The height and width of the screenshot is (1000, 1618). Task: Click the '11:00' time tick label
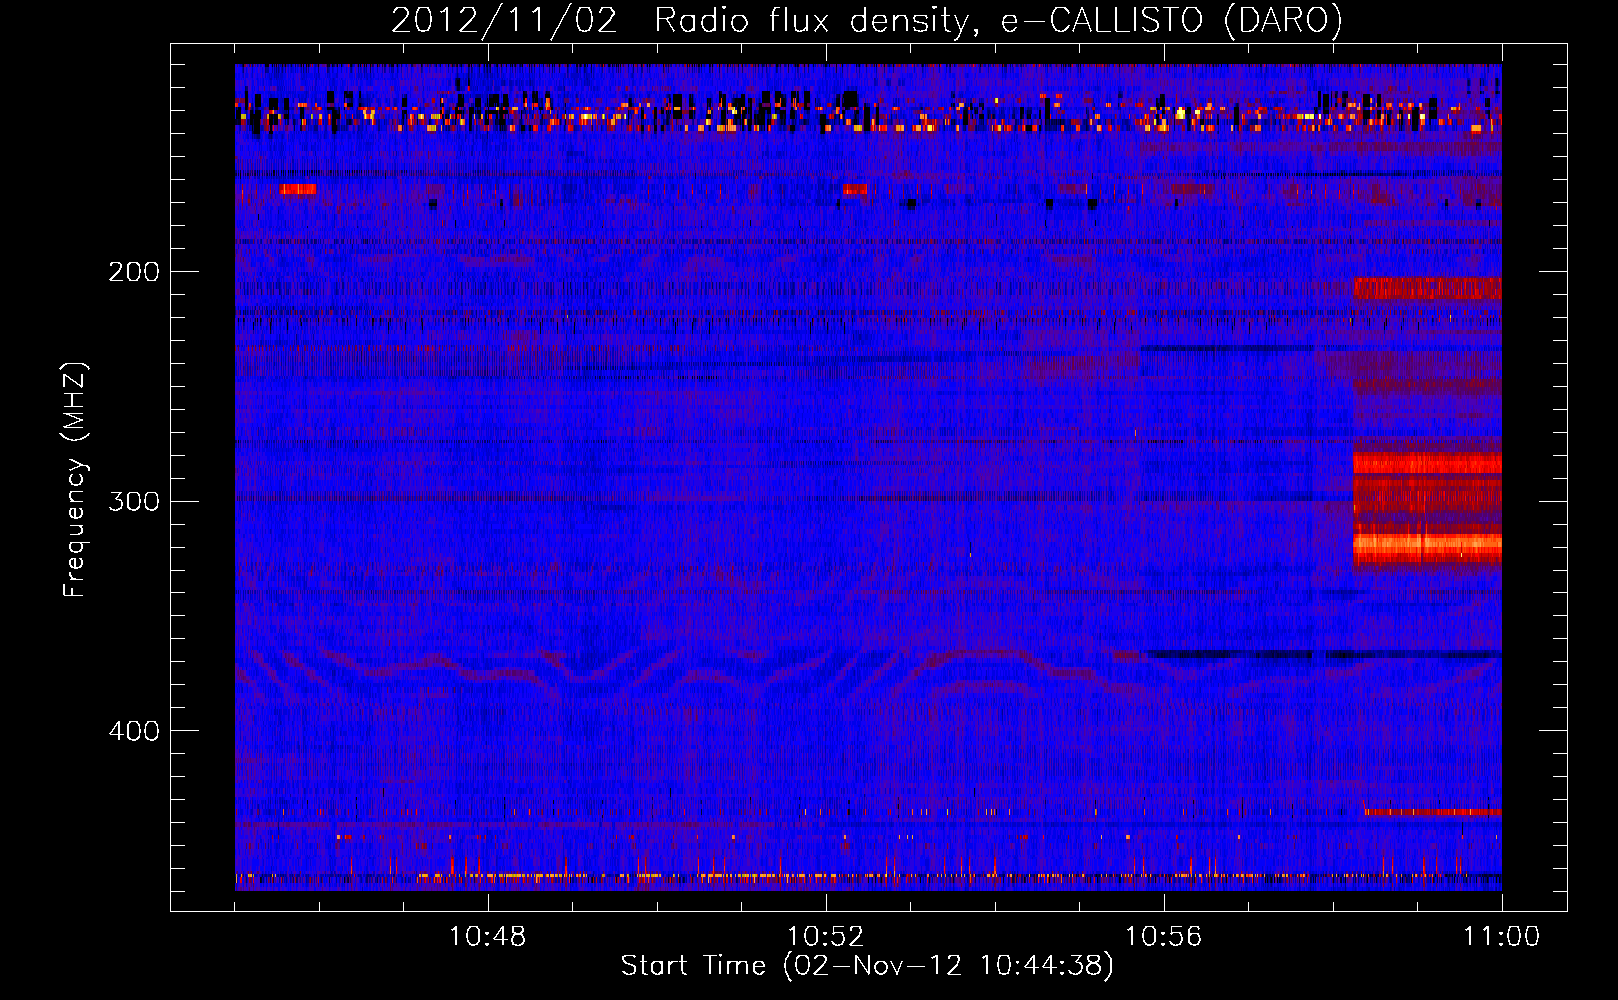click(x=1502, y=937)
